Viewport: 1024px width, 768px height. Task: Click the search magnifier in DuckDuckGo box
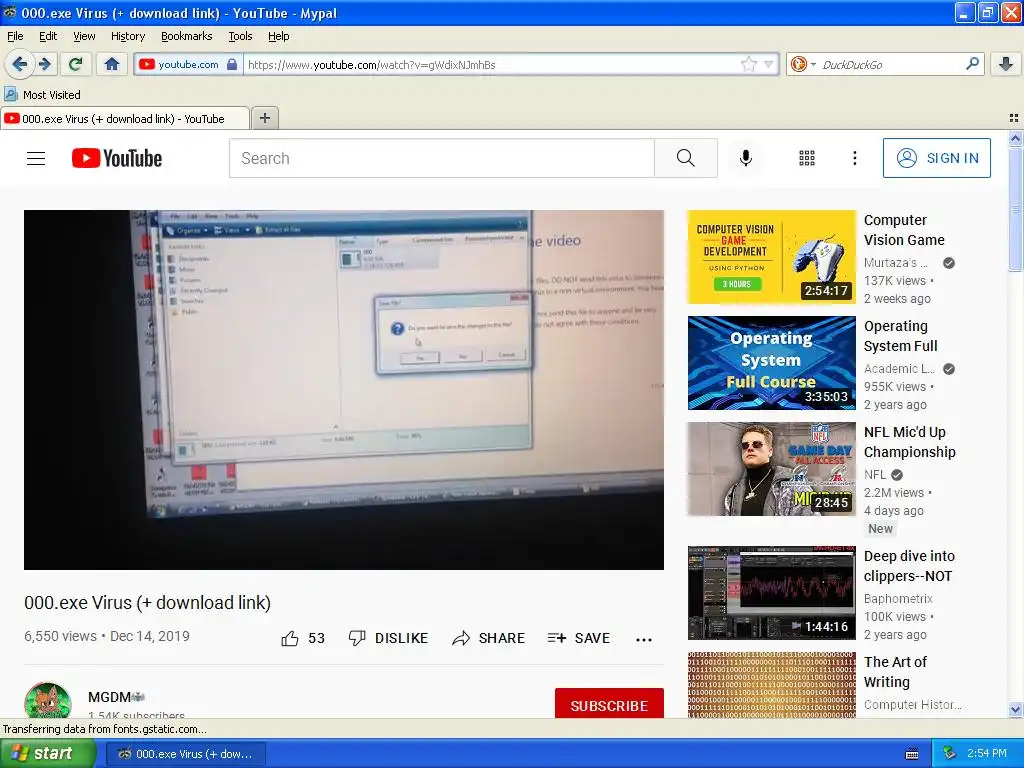(x=972, y=64)
